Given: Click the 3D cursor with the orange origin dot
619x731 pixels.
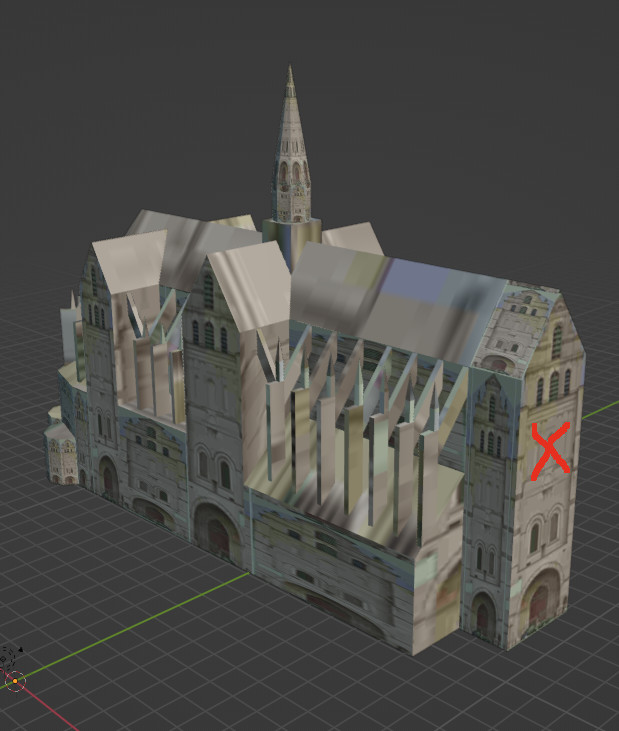Looking at the screenshot, I should (15, 681).
